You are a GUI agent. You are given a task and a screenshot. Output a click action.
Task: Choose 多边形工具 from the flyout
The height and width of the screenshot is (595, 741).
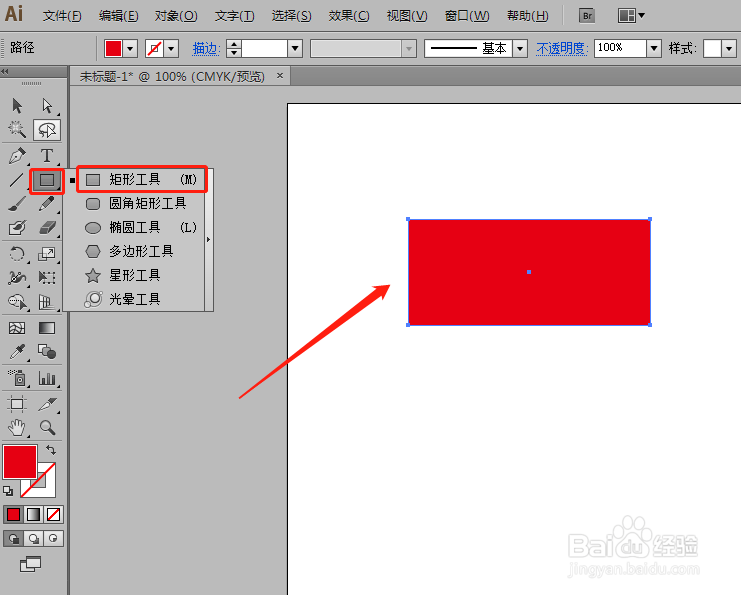(142, 251)
